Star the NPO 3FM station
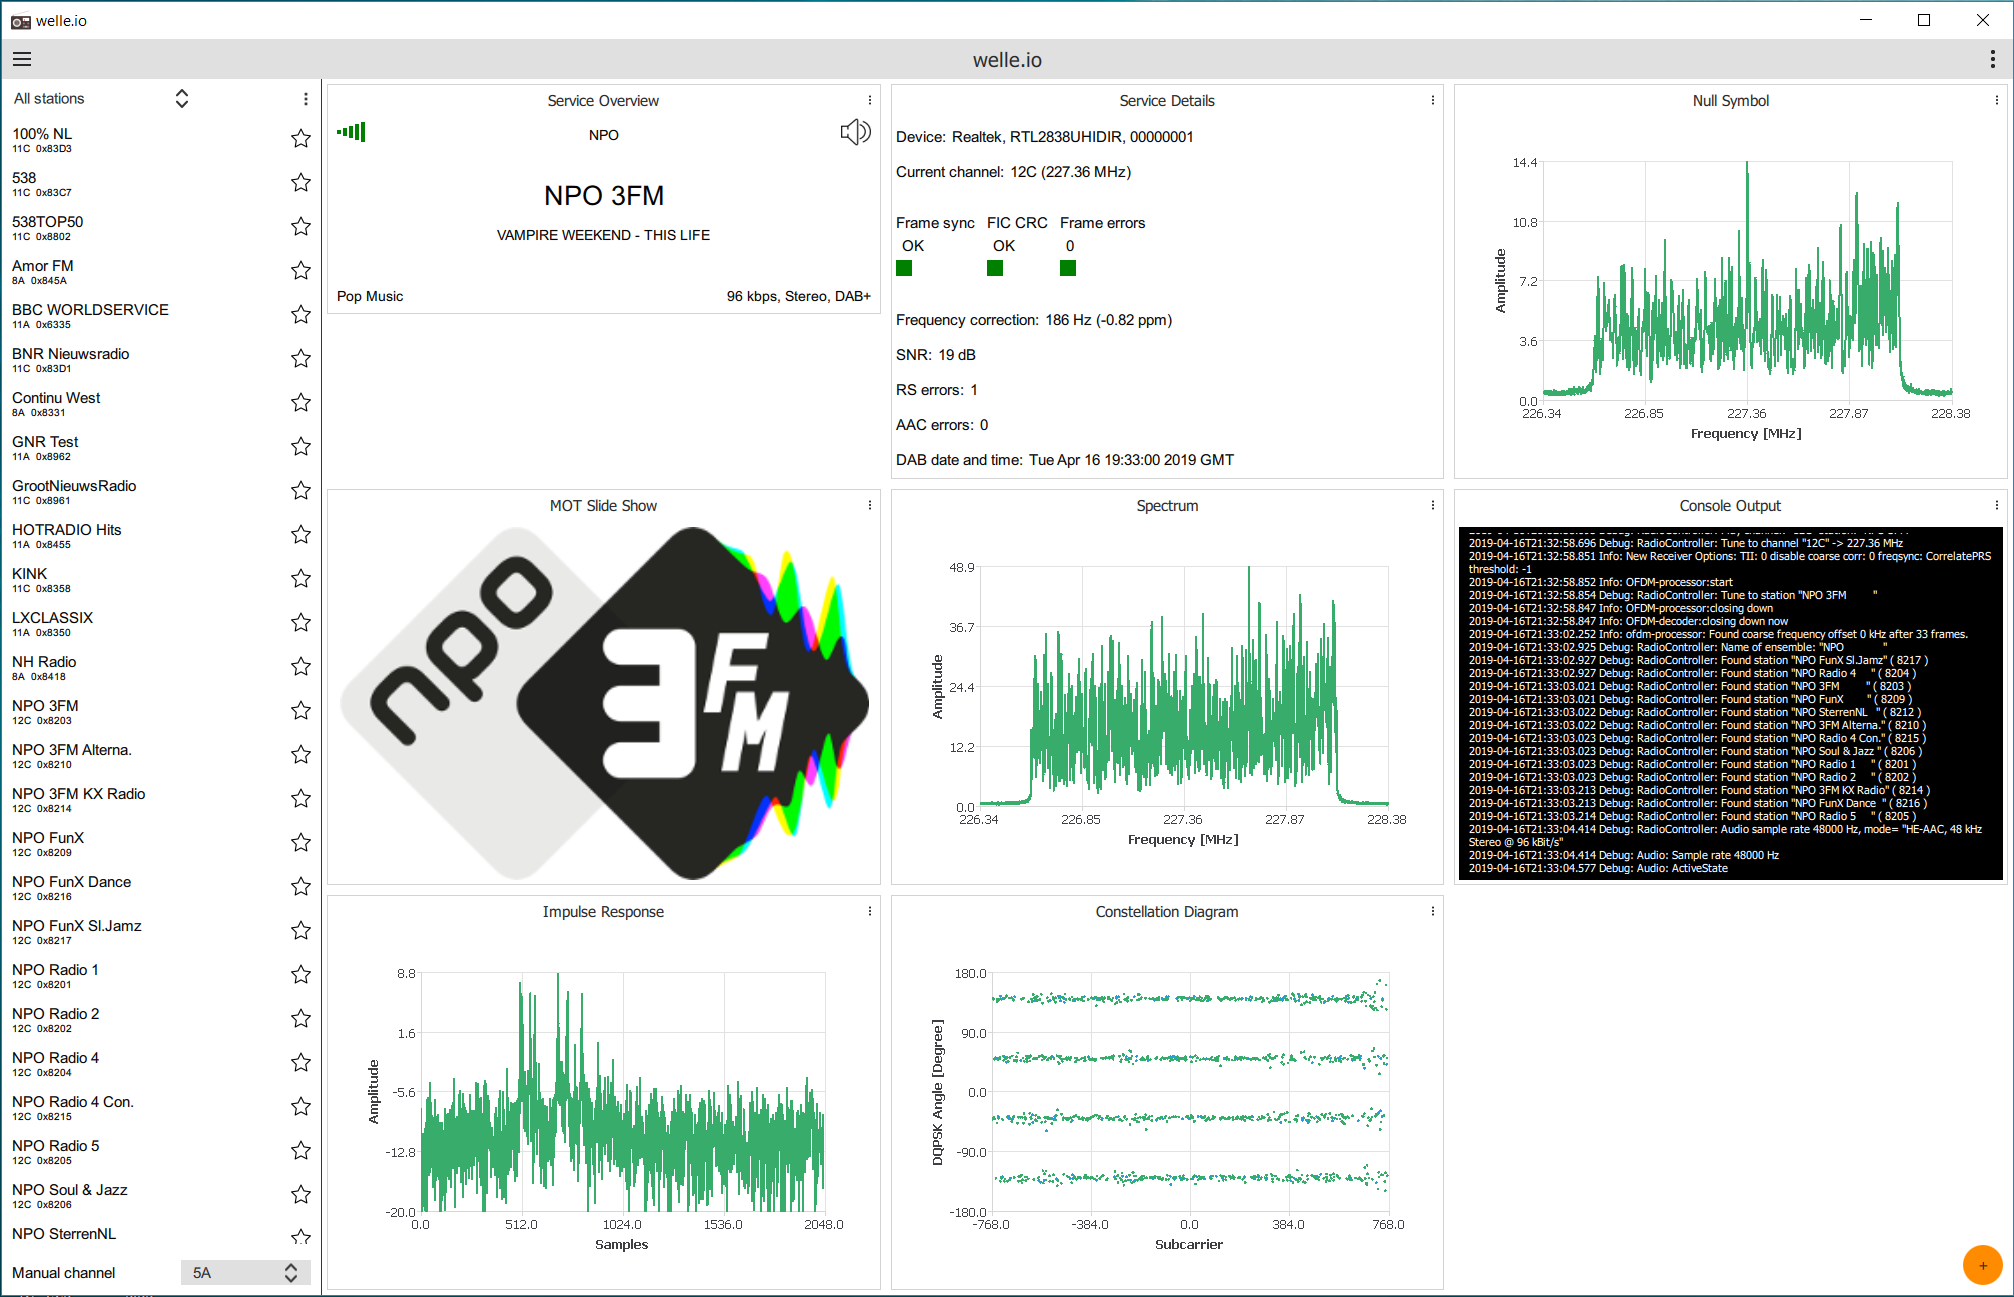Screen dimensions: 2014x1297 click(x=301, y=711)
